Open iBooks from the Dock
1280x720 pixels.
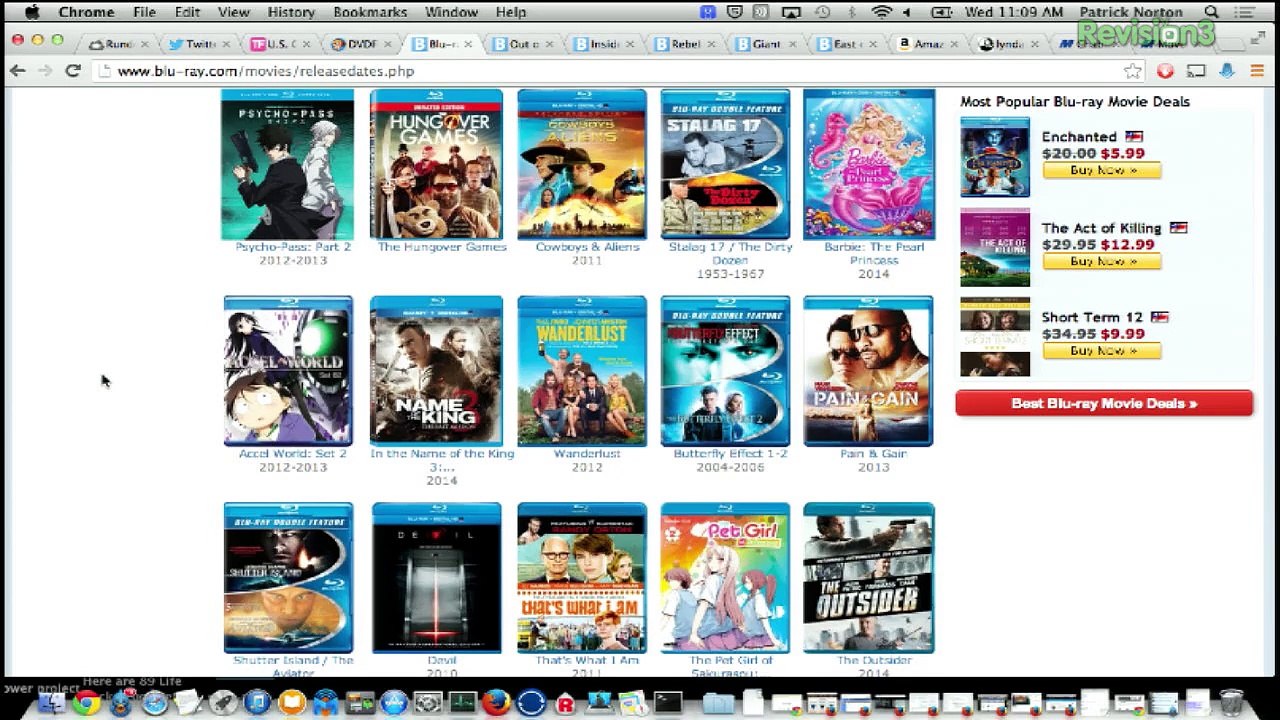[291, 703]
